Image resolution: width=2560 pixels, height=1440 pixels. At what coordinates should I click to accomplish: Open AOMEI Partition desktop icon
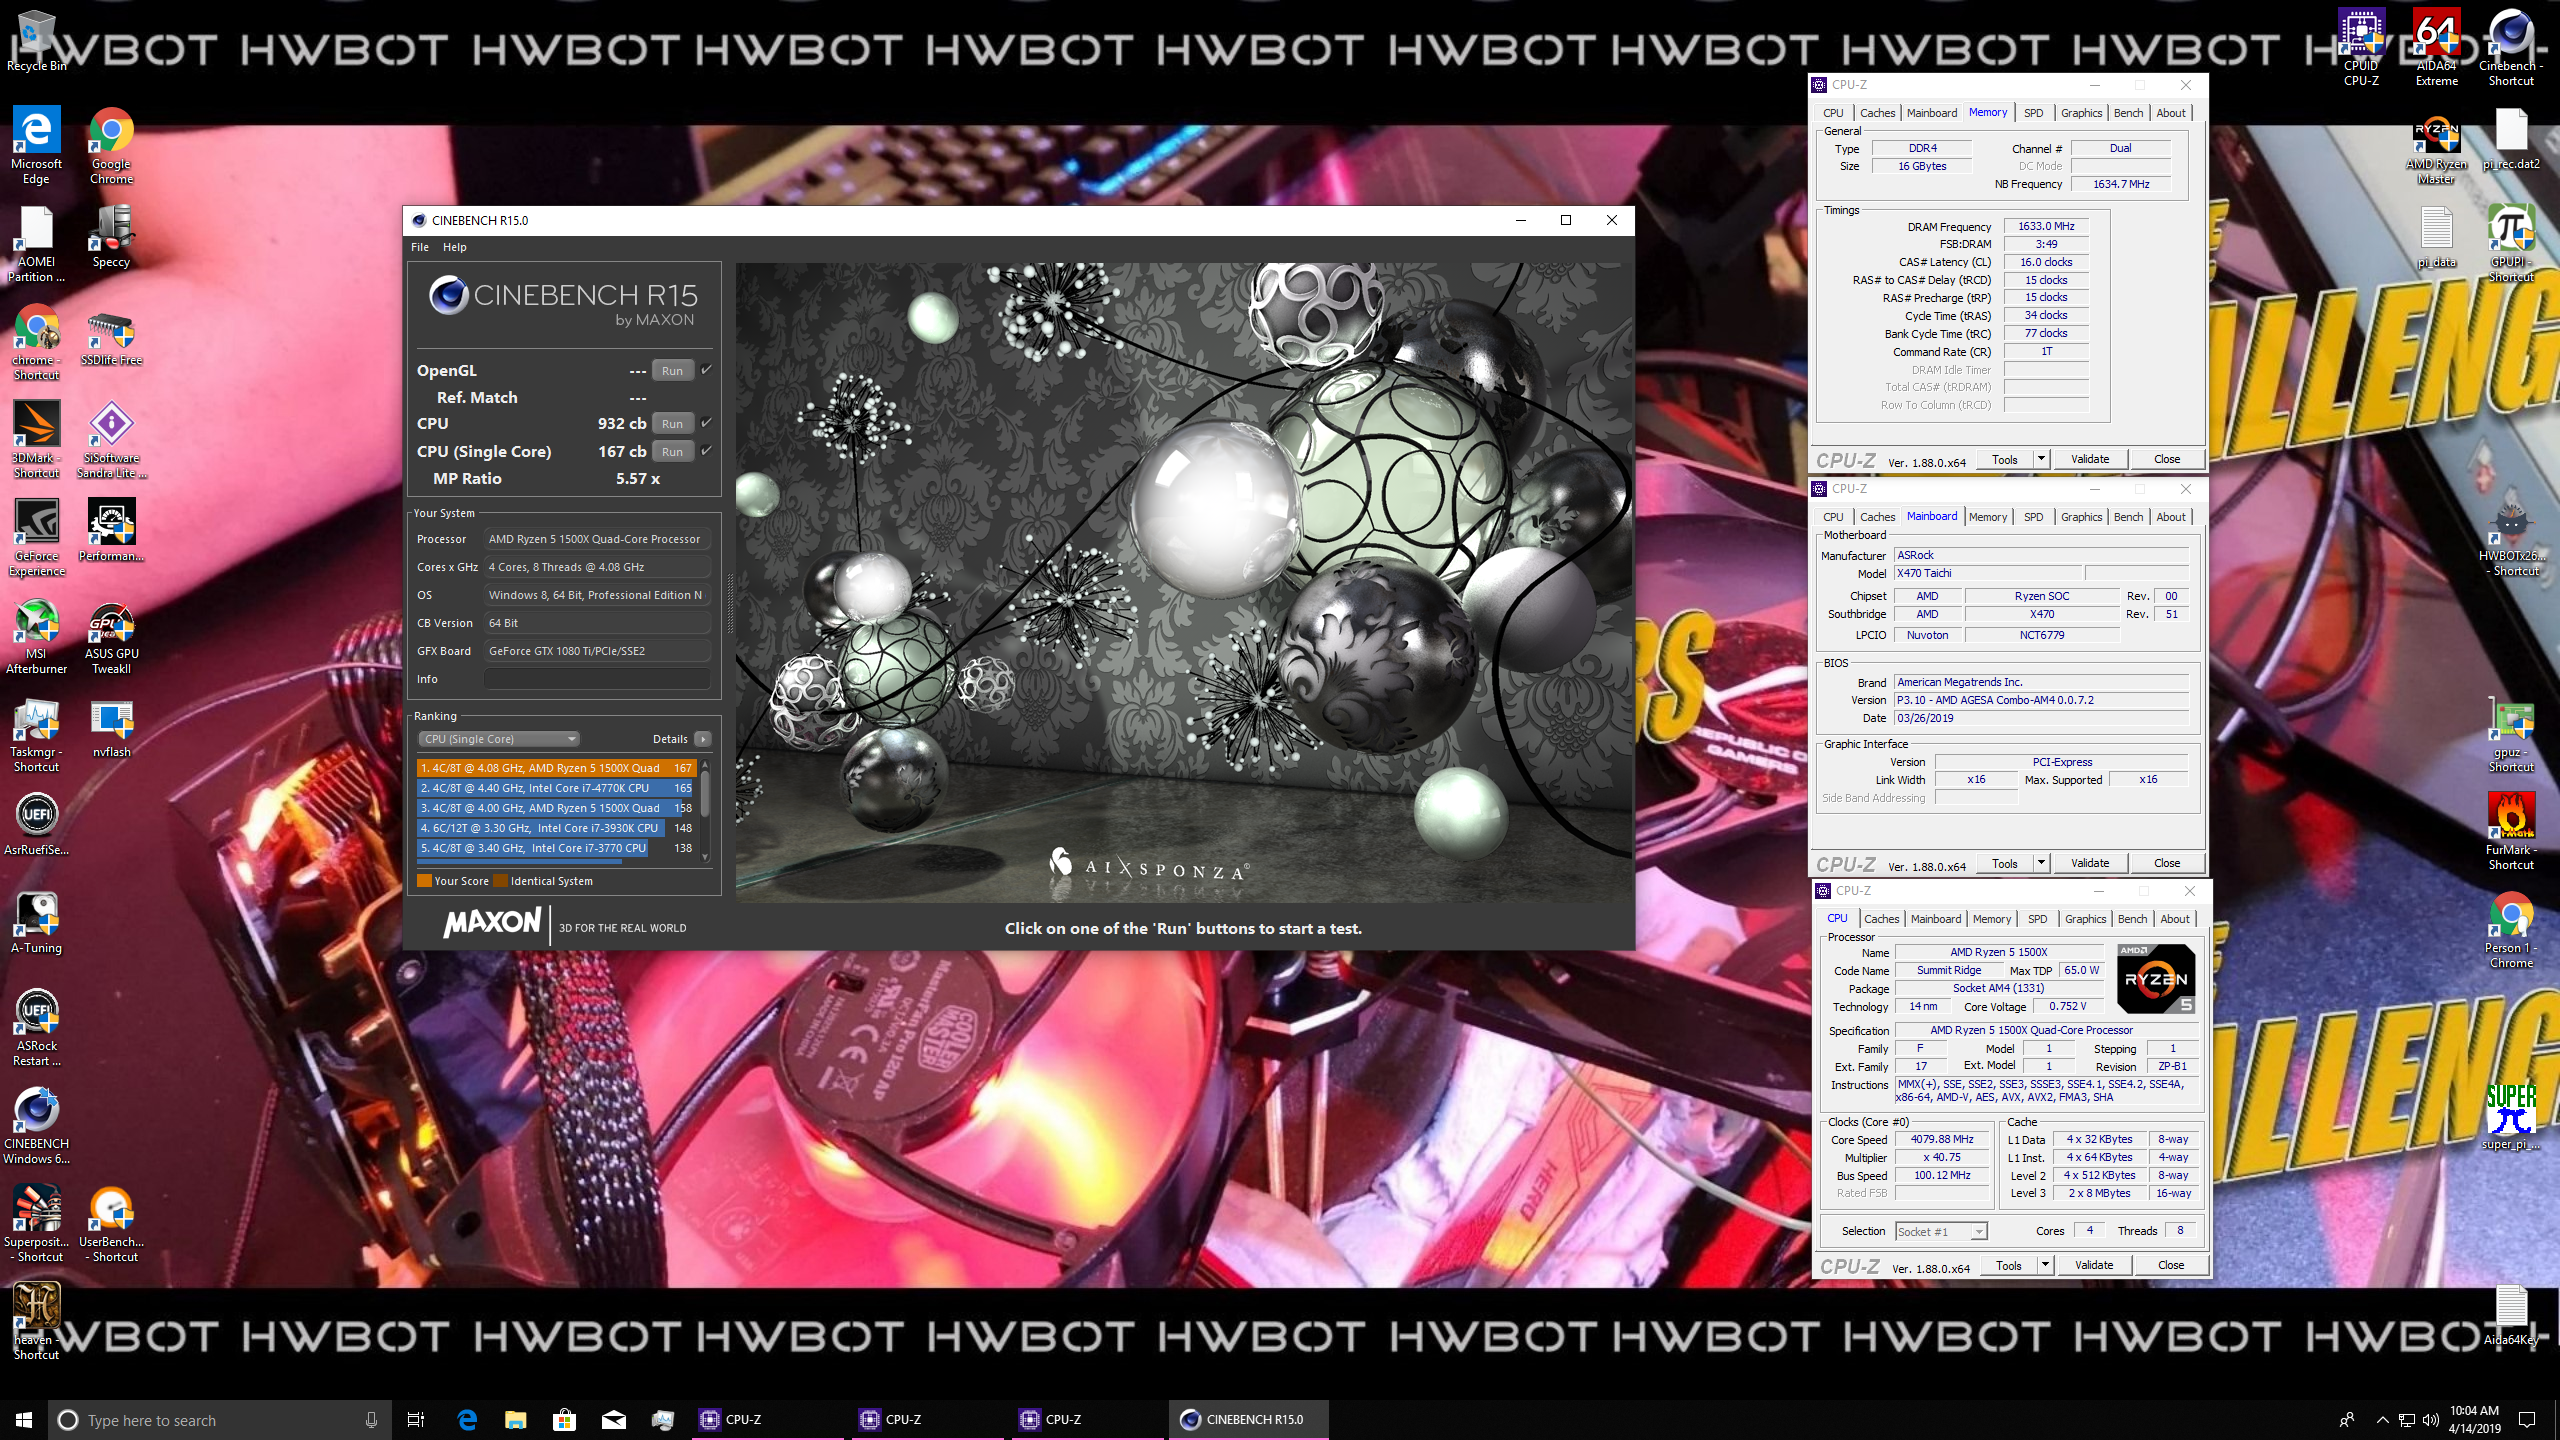(x=36, y=244)
